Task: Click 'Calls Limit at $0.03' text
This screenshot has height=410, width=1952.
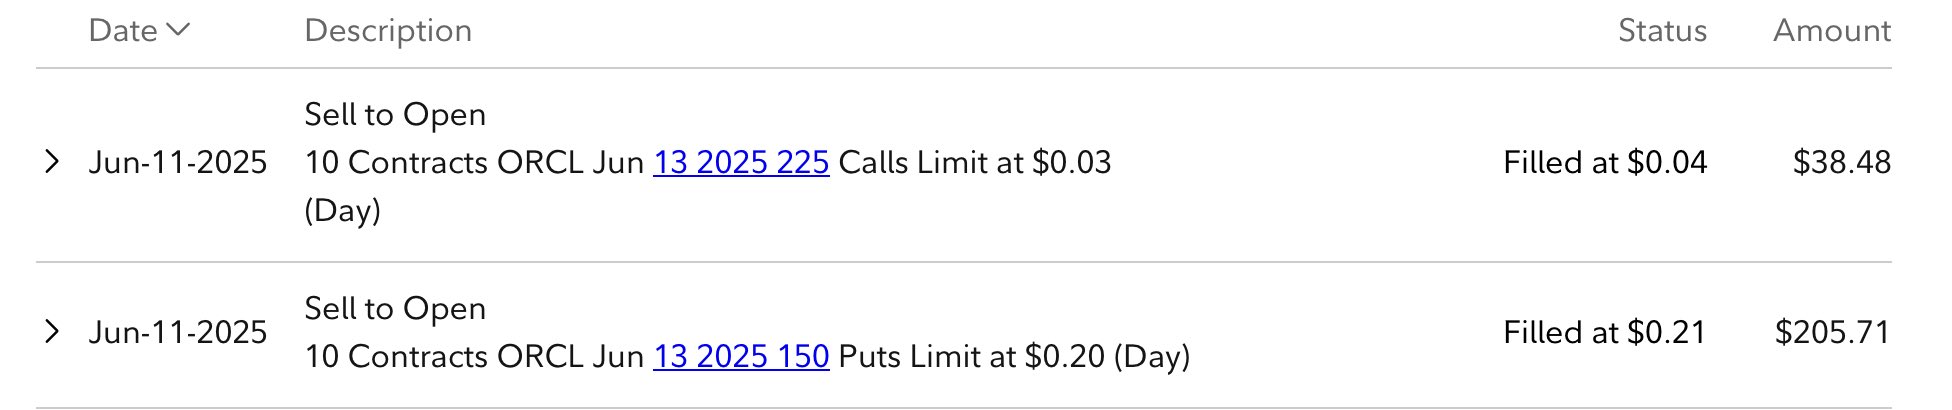Action: (975, 162)
